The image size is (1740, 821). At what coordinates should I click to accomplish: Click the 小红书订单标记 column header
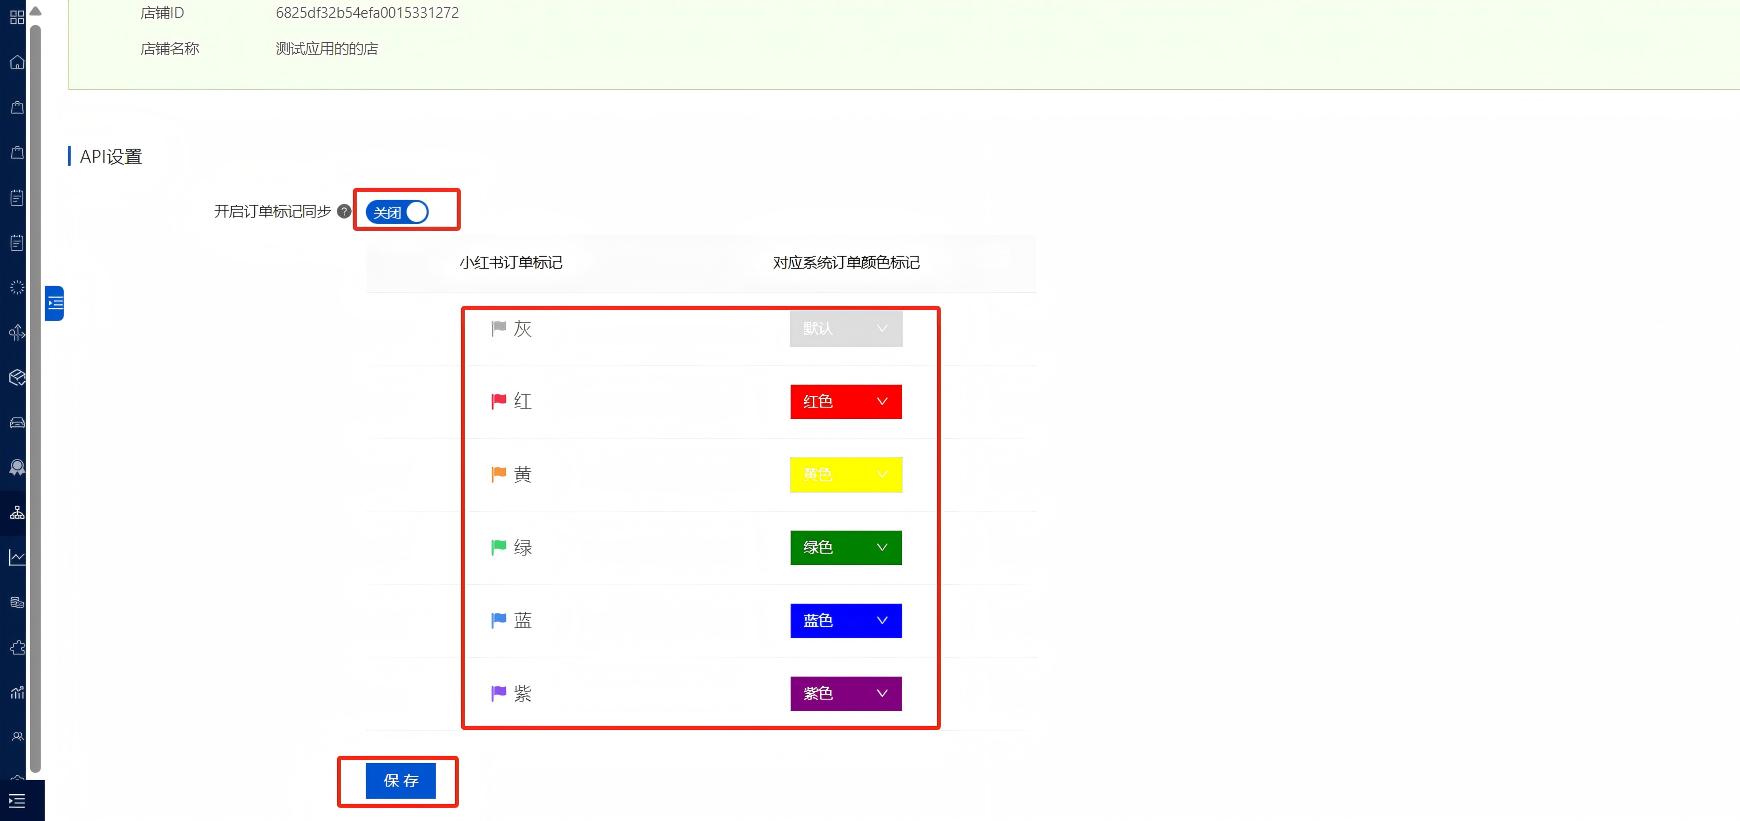click(511, 263)
